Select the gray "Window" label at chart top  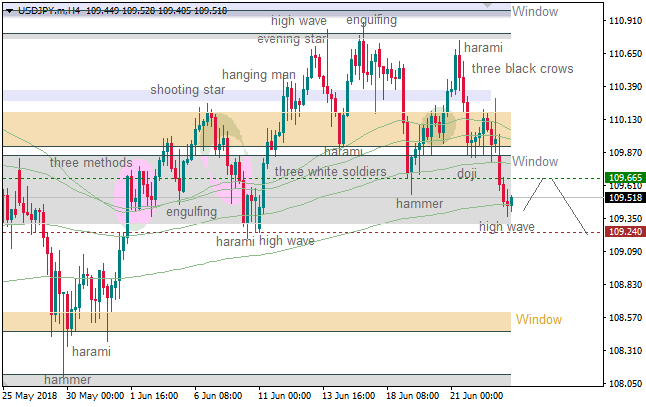pyautogui.click(x=535, y=11)
